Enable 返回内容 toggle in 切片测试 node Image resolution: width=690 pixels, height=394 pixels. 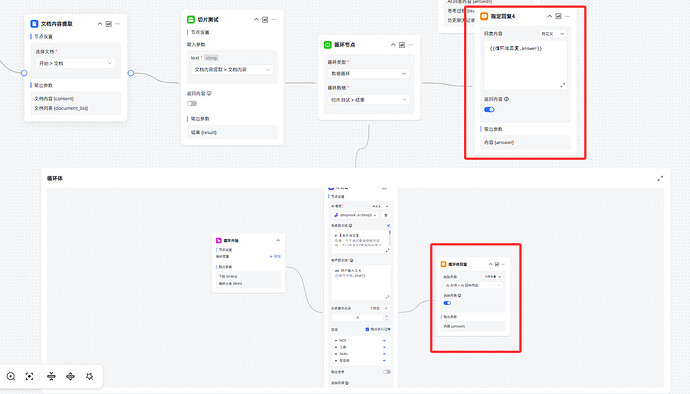(192, 103)
